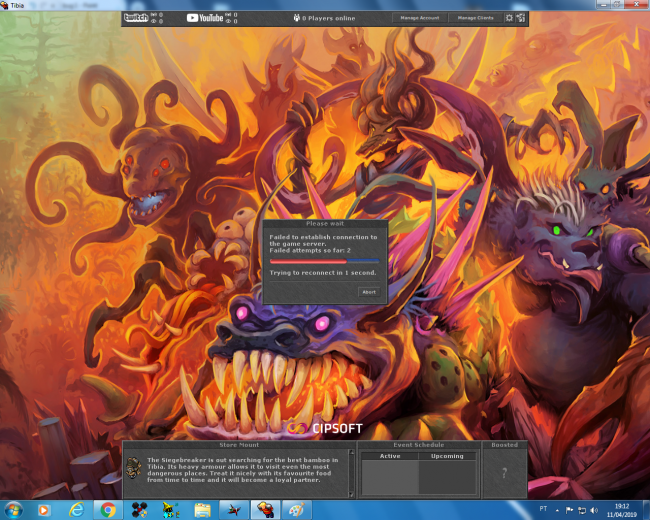Click the YouTube live streams count icon

228,15
